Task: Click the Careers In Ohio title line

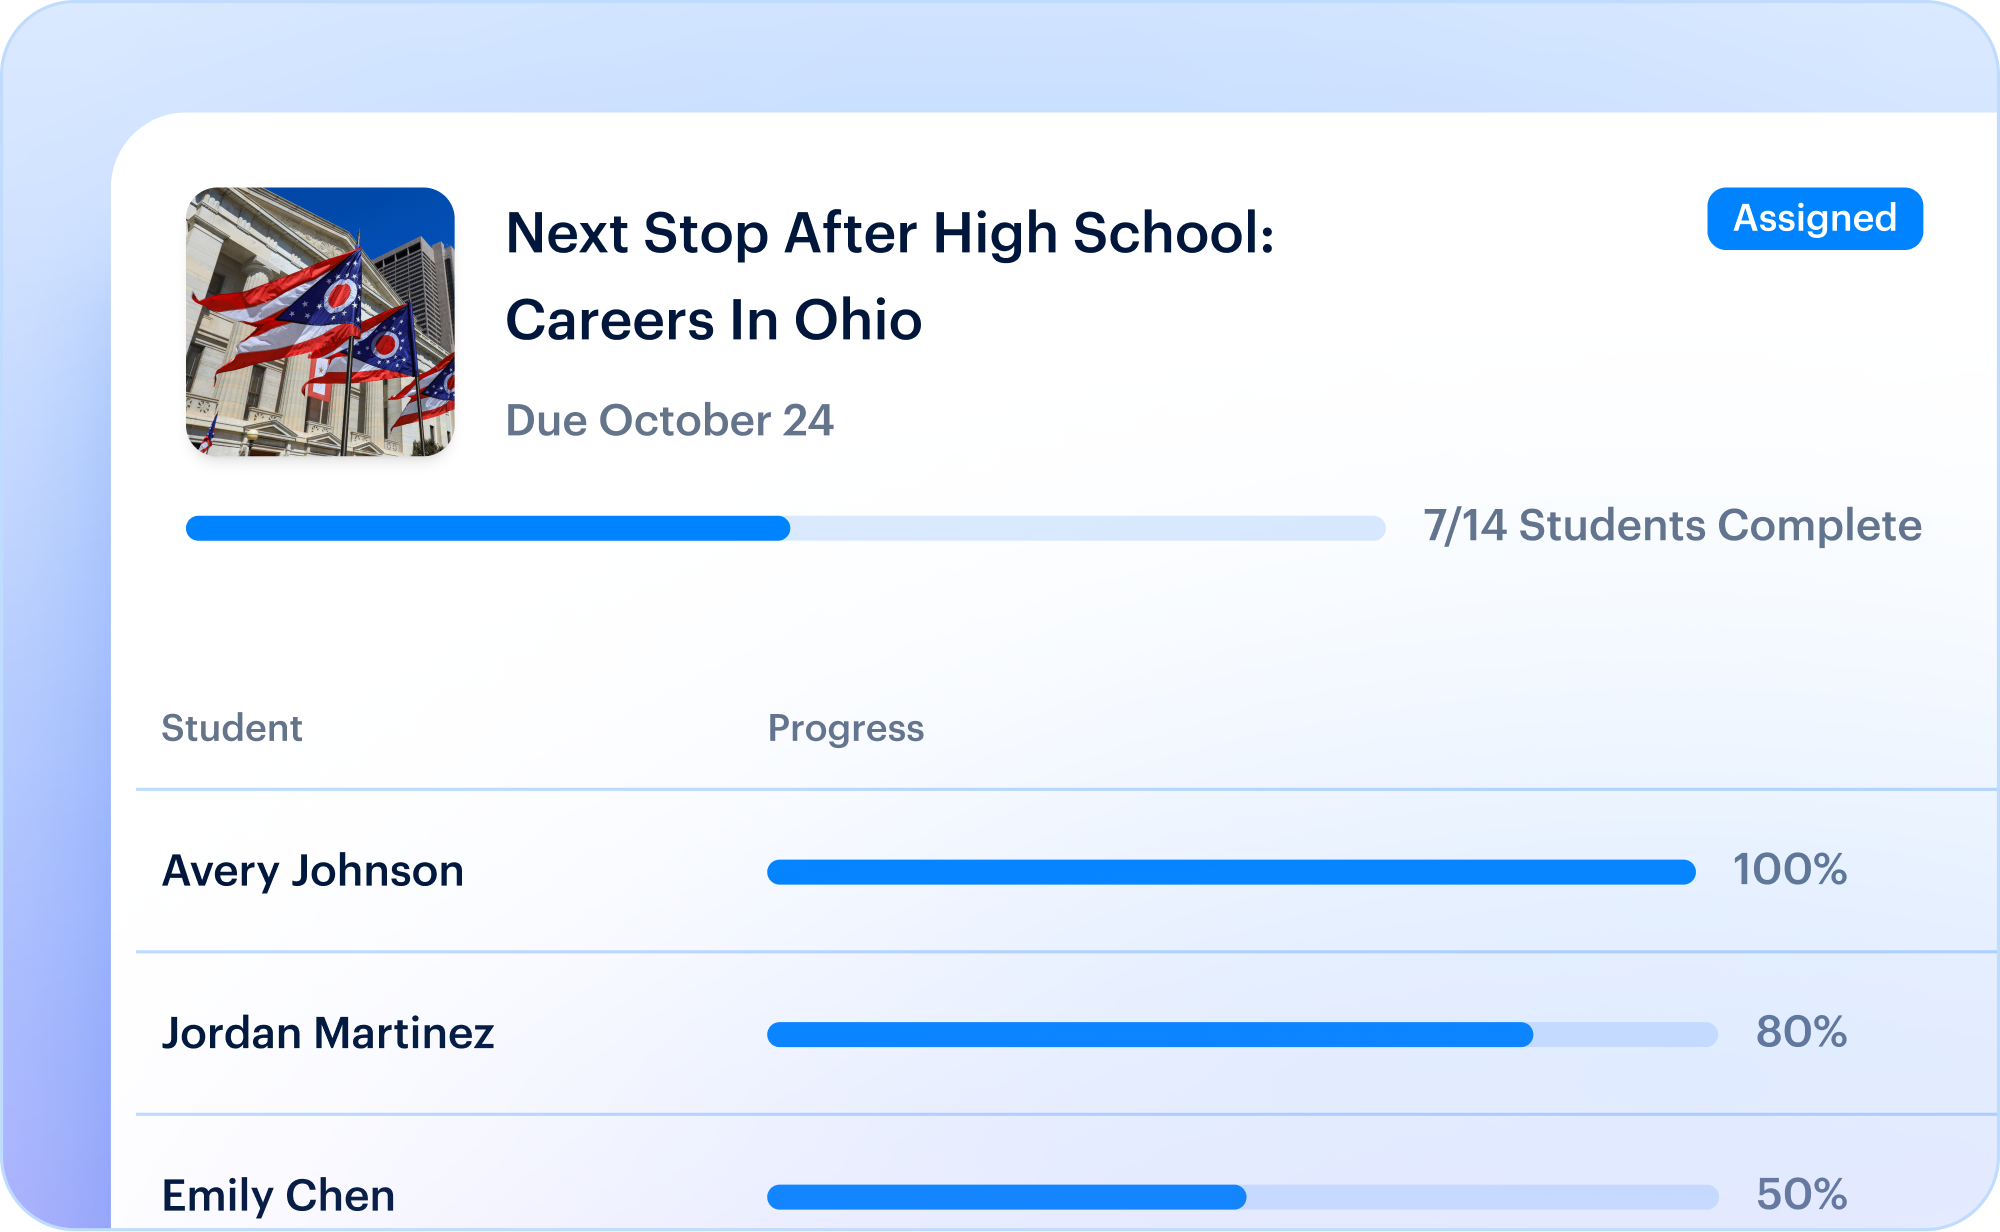Action: (714, 320)
